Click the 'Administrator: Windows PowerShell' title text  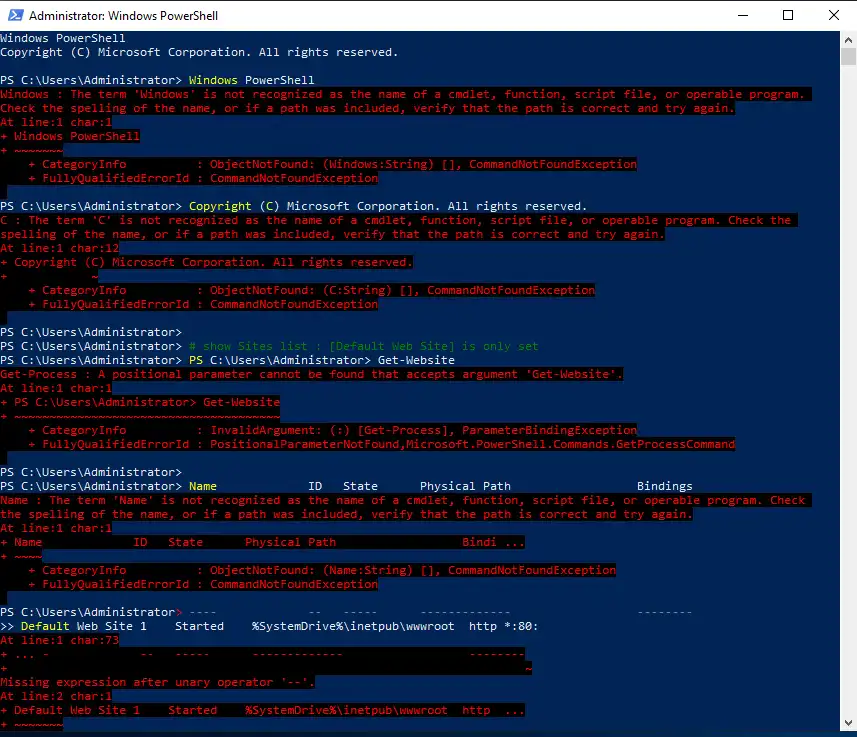[124, 16]
